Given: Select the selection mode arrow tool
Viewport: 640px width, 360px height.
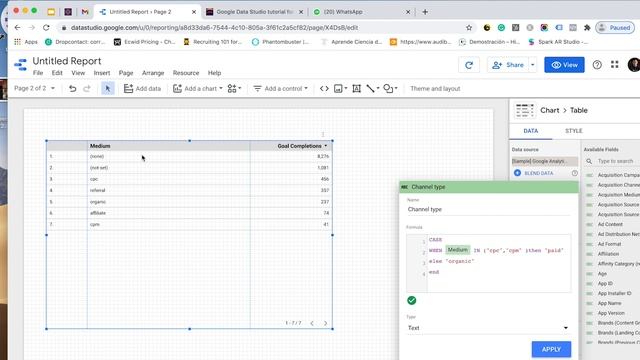Looking at the screenshot, I should (108, 89).
